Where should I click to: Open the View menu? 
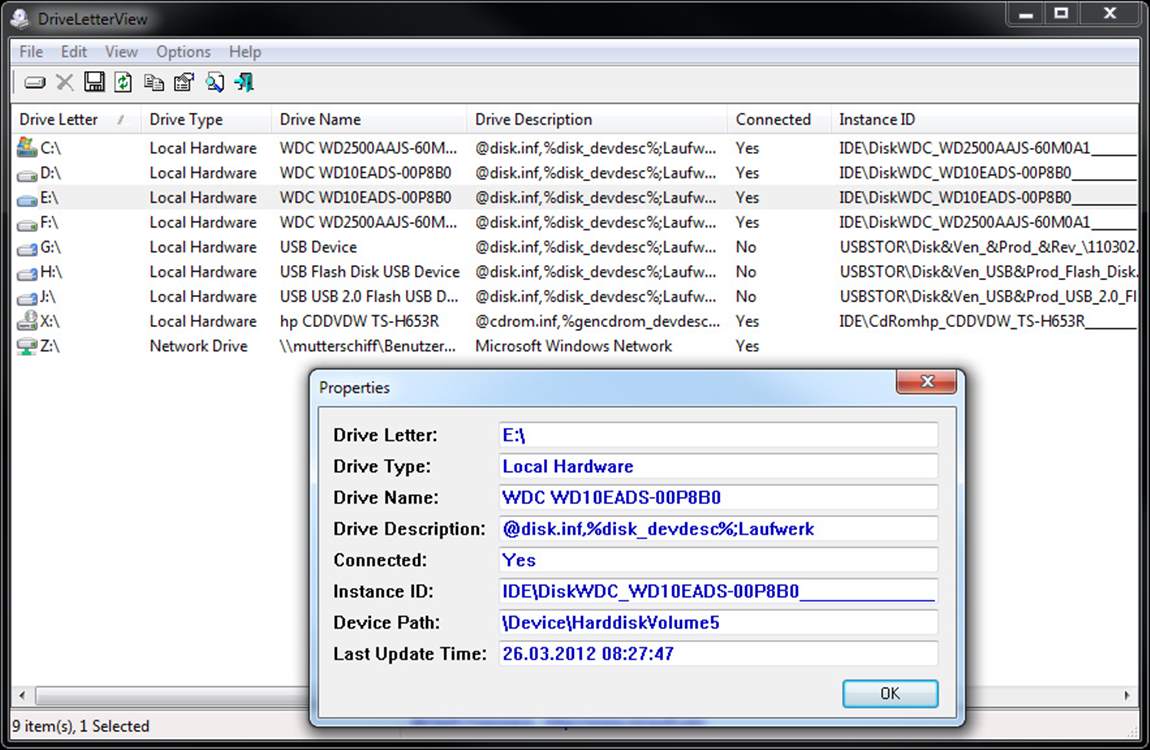(x=121, y=52)
